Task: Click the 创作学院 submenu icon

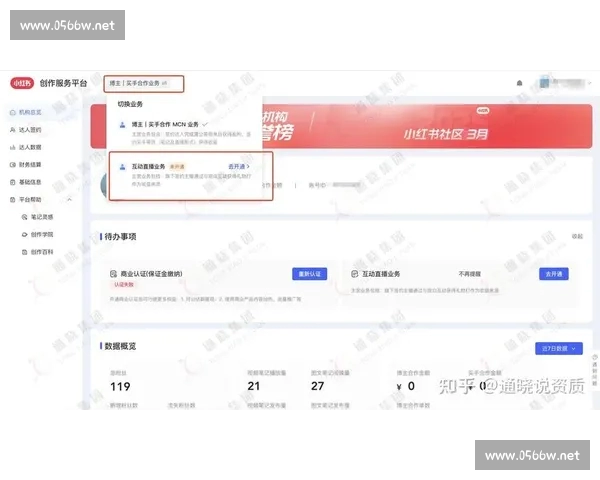Action: click(24, 234)
